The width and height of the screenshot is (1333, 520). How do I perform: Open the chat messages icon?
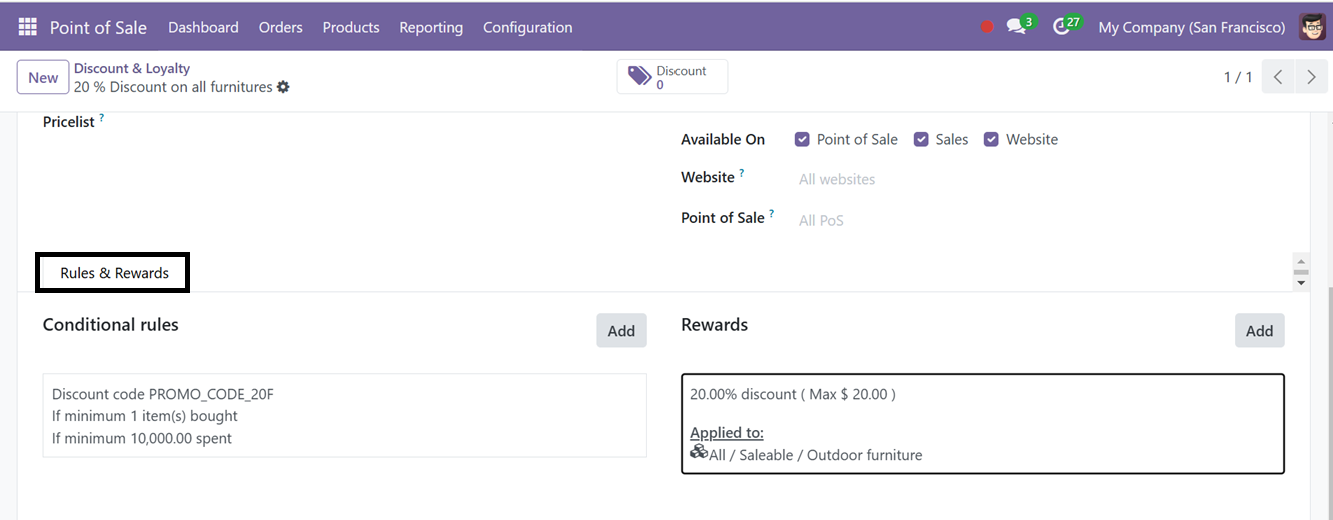[x=1020, y=26]
